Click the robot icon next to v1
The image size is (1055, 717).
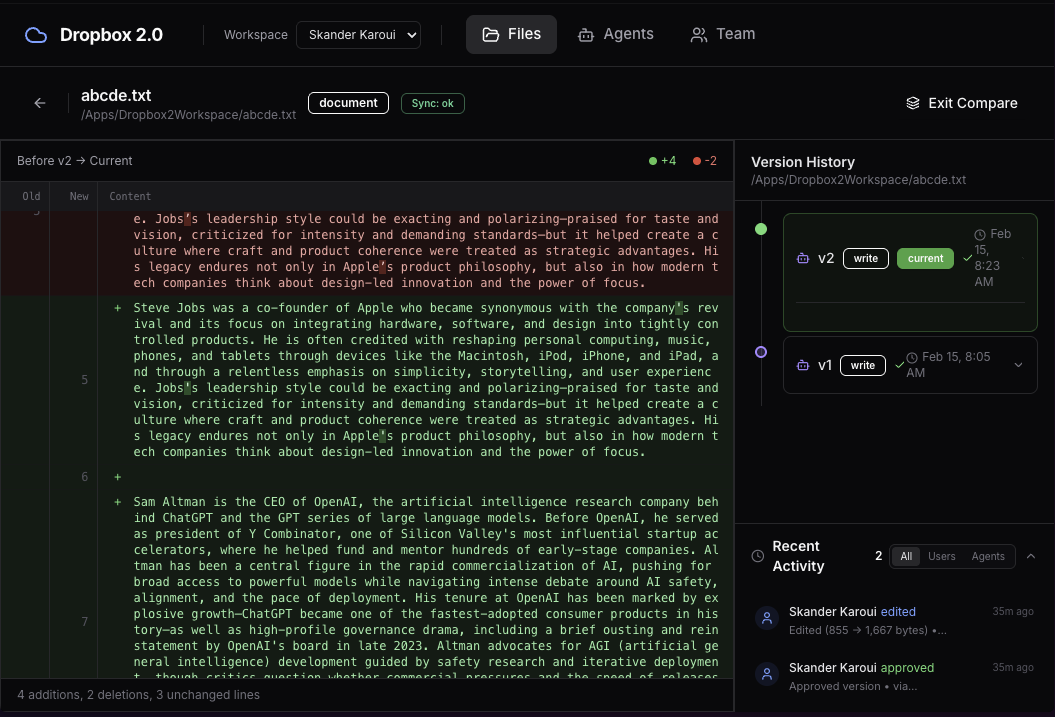pos(803,365)
